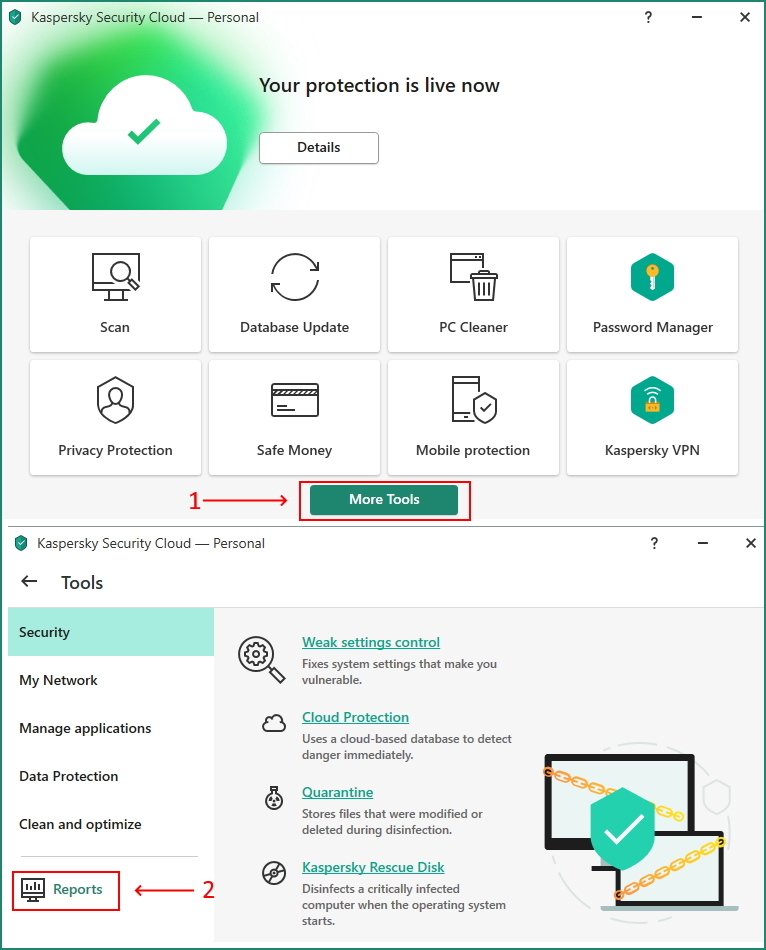Go back with the Tools arrow

[29, 582]
